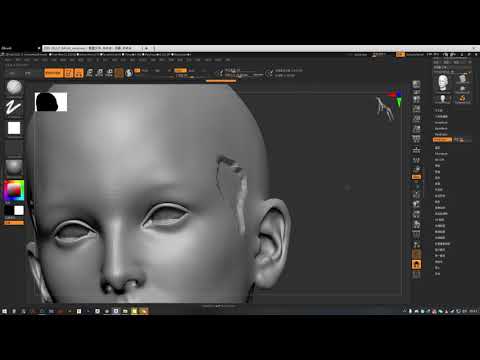Select the Rotate transform icon
The image size is (480, 360).
[109, 73]
